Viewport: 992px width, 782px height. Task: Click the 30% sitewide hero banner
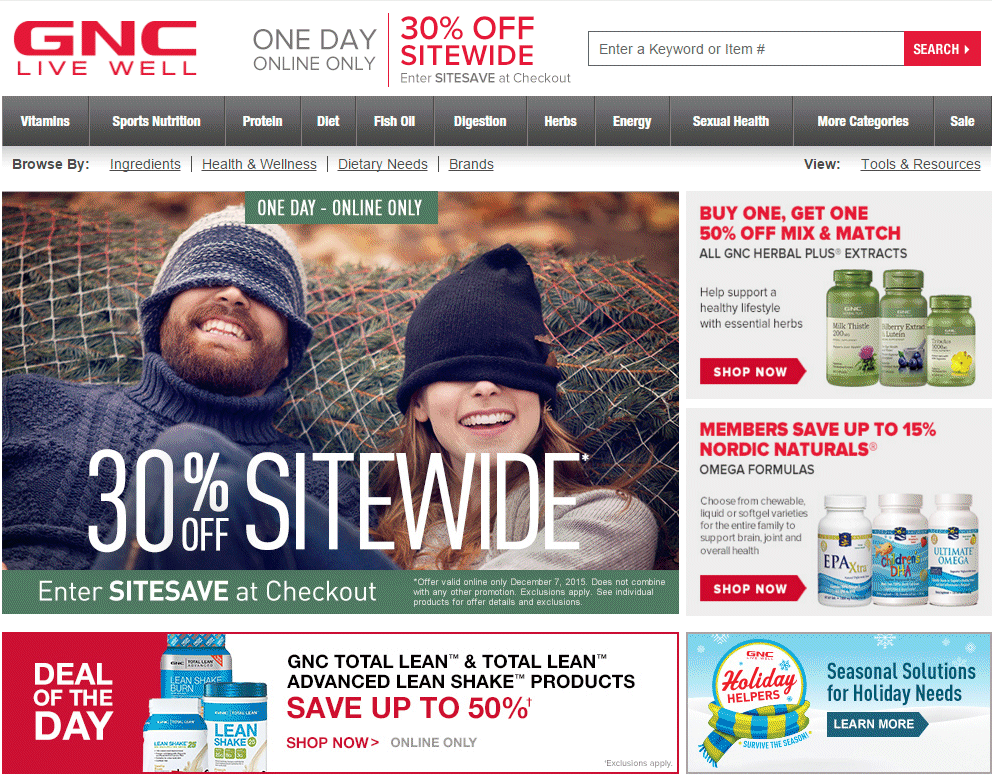[x=340, y=403]
